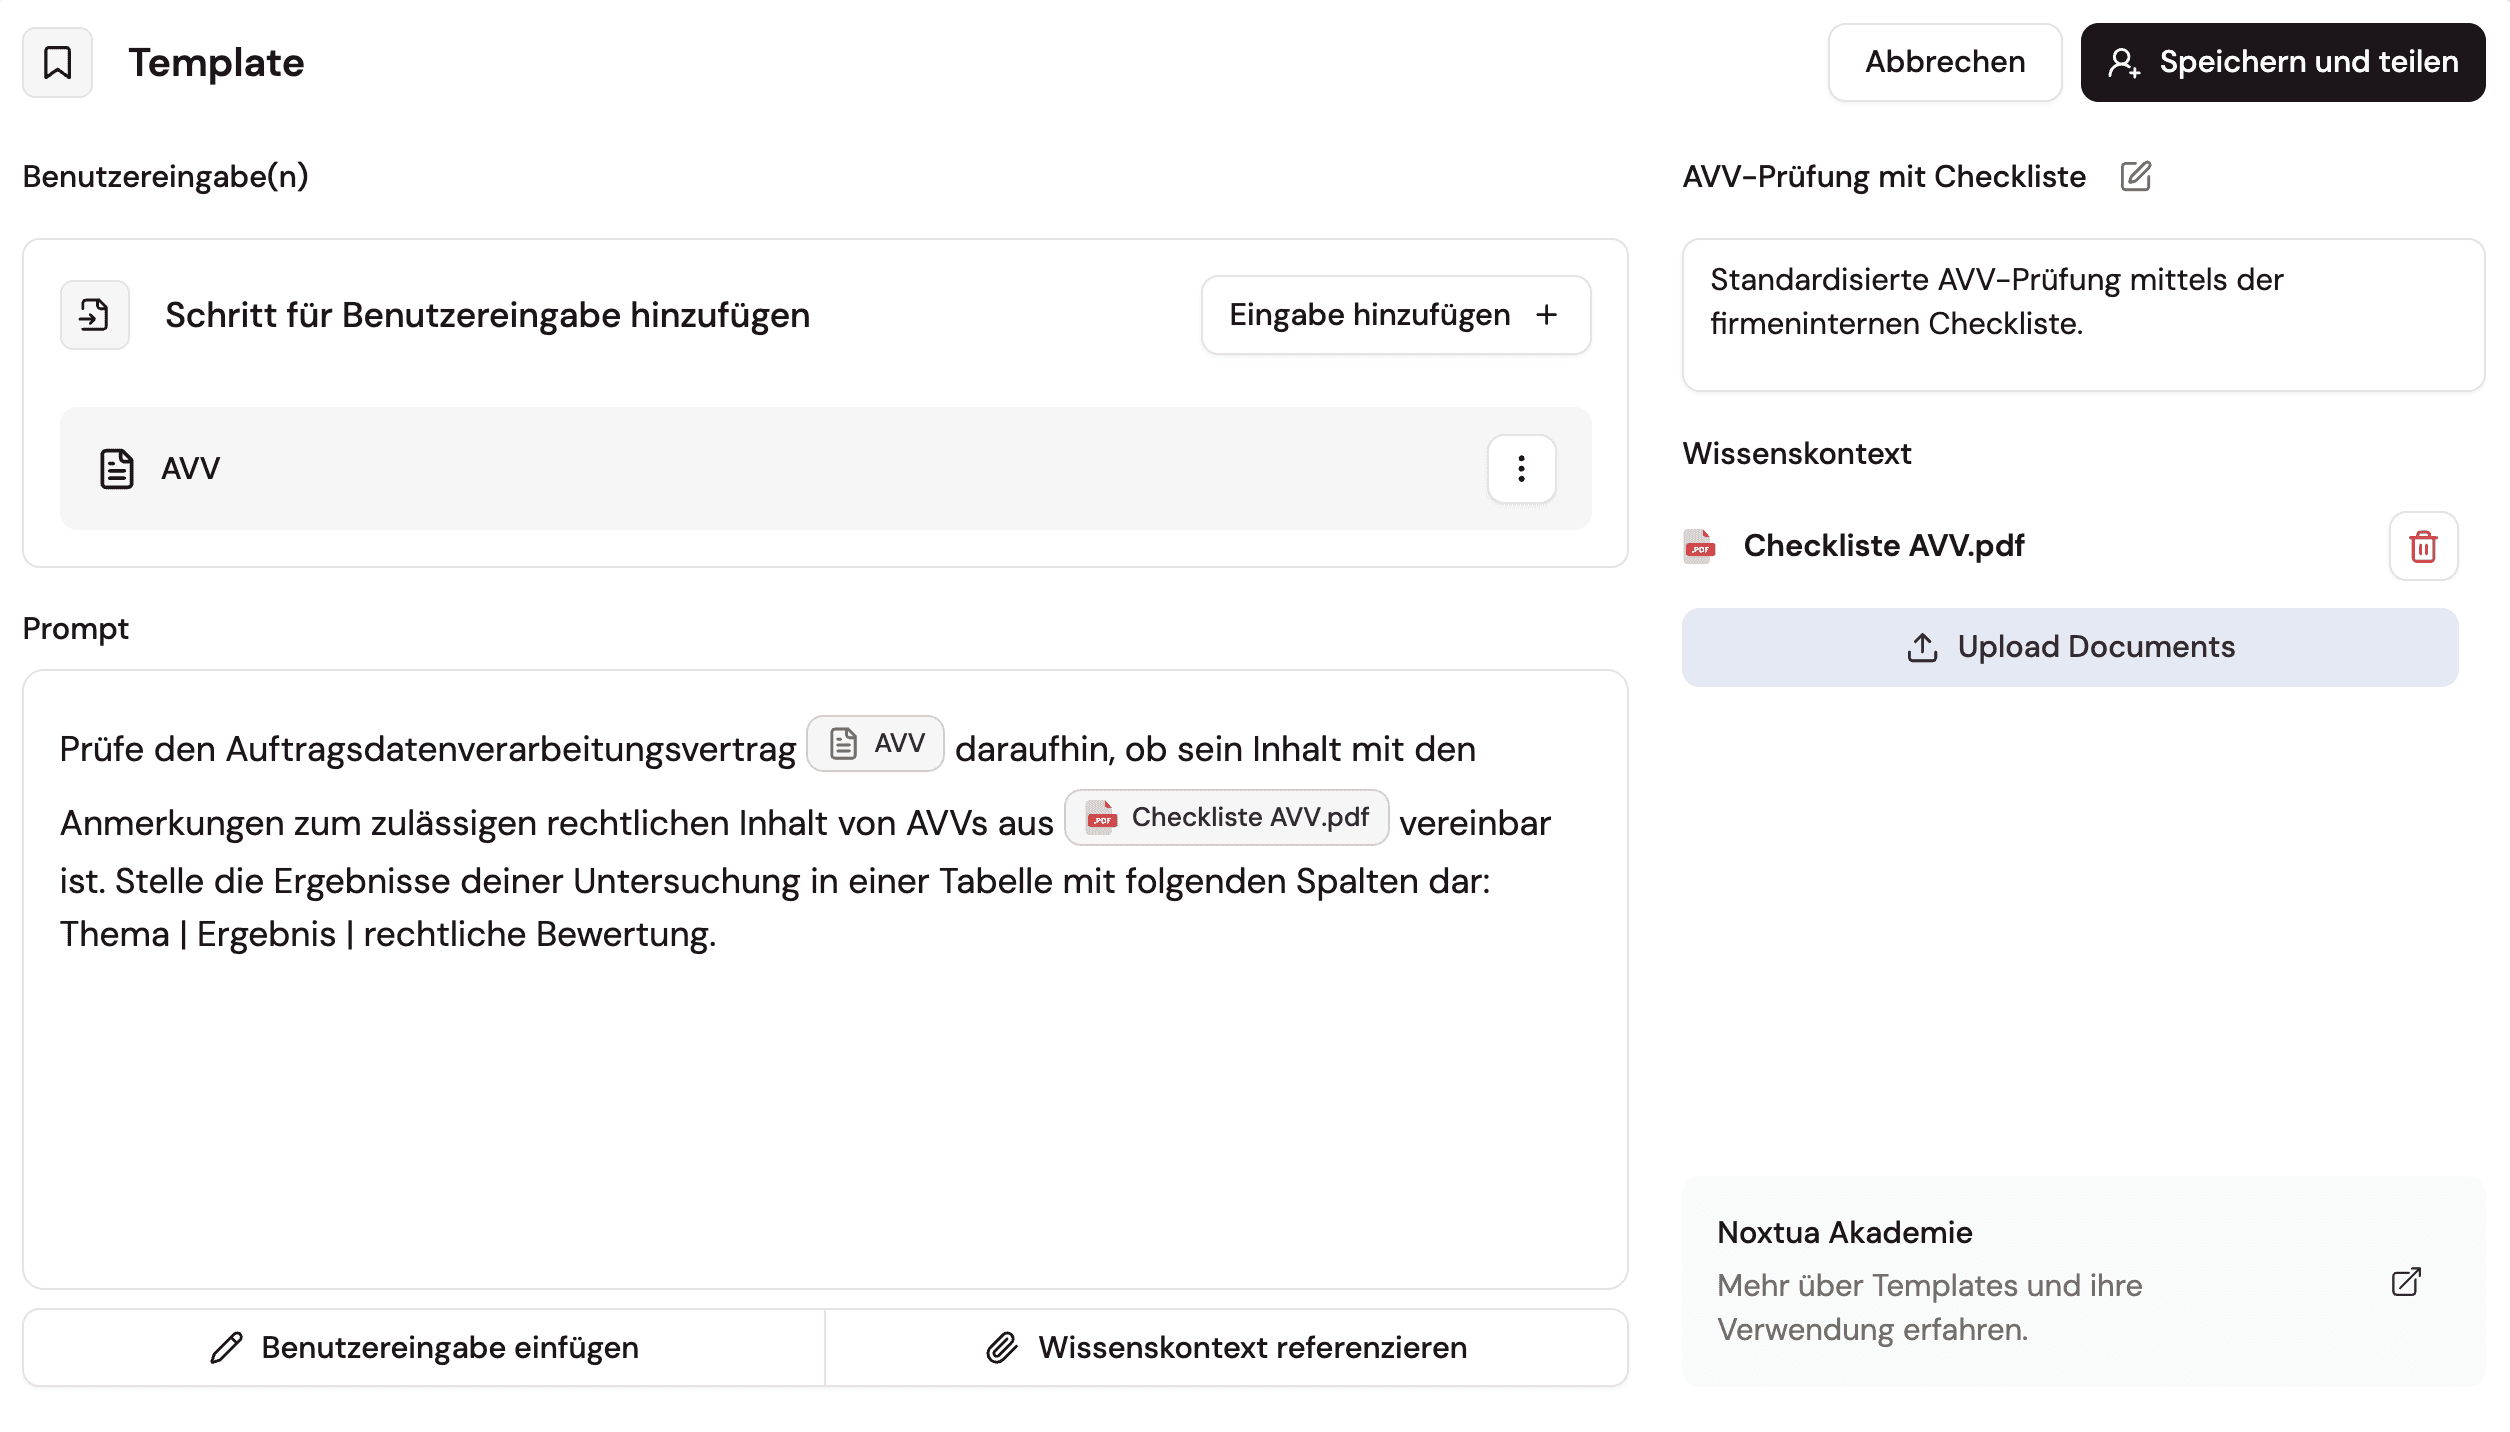Edit the template title with pencil icon

click(x=2135, y=176)
